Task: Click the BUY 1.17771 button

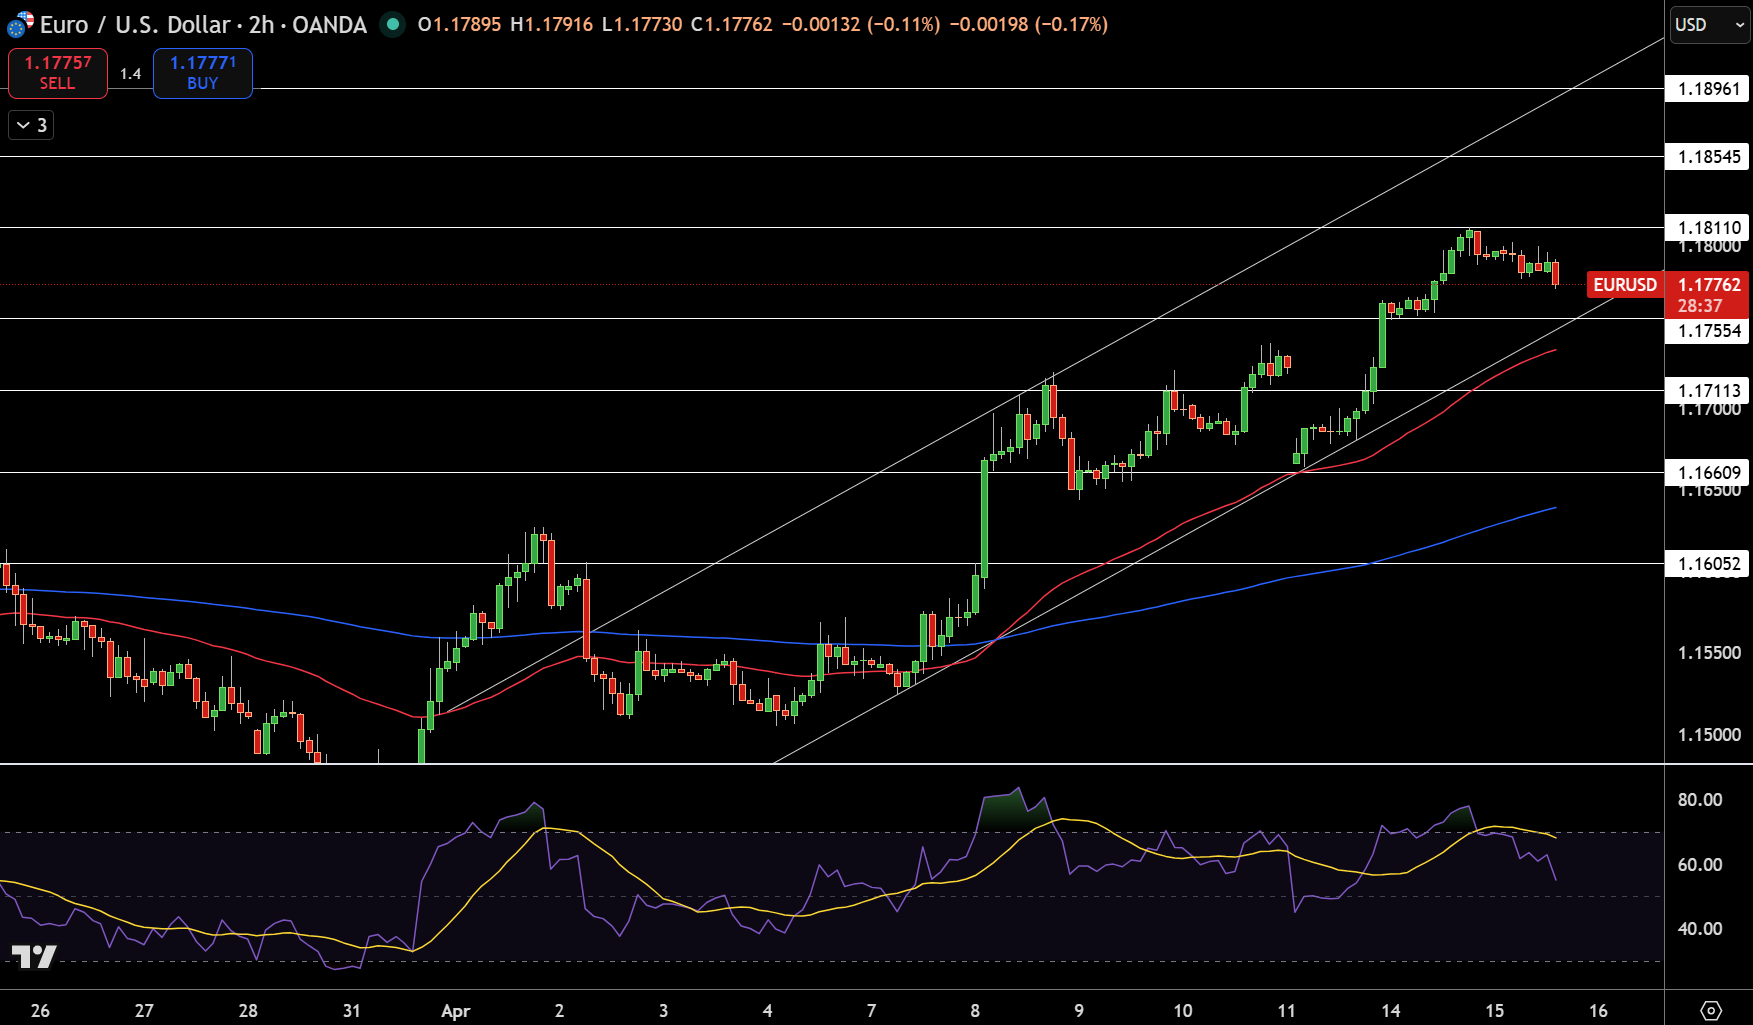Action: tap(203, 73)
